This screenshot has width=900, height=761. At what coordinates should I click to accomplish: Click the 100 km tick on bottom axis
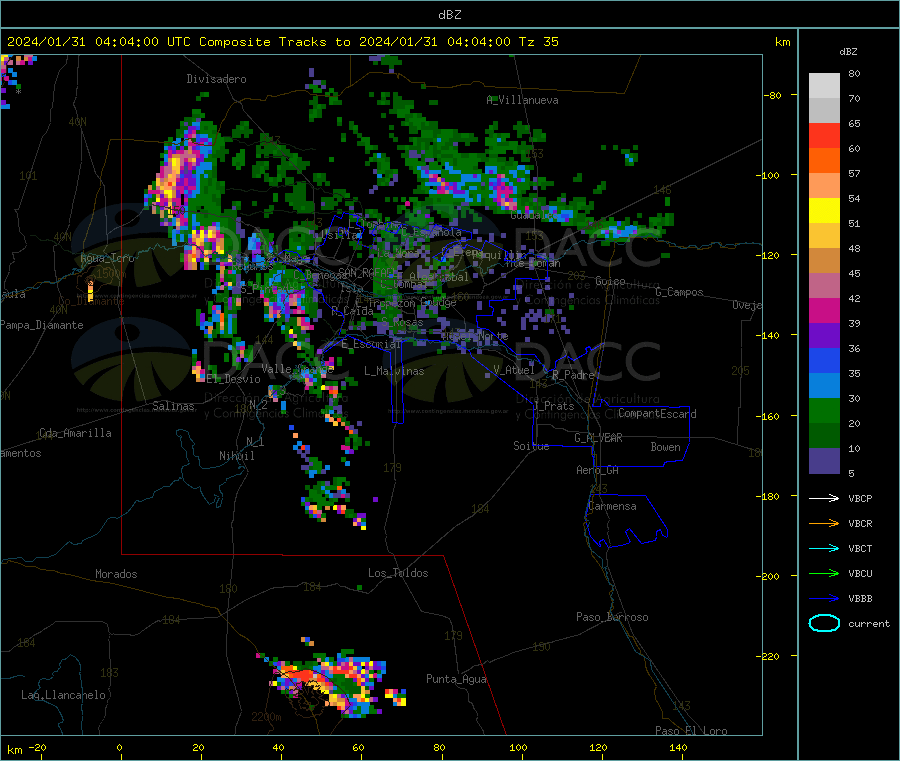(518, 747)
